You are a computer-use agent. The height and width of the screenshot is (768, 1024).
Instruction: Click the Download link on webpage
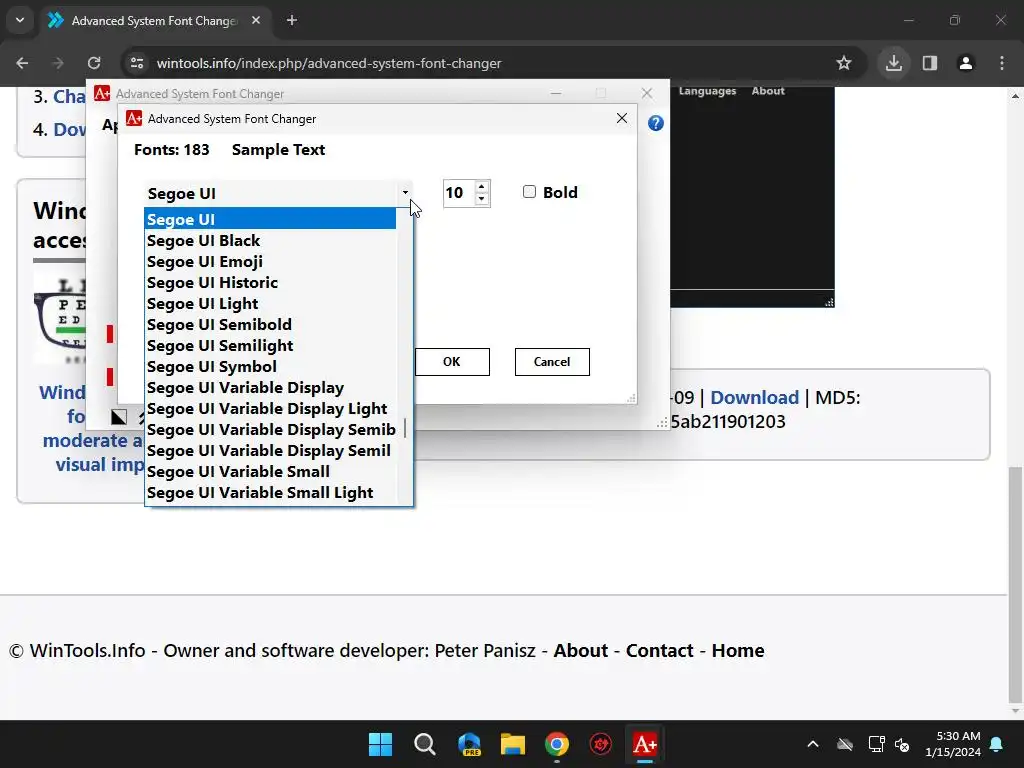[754, 397]
